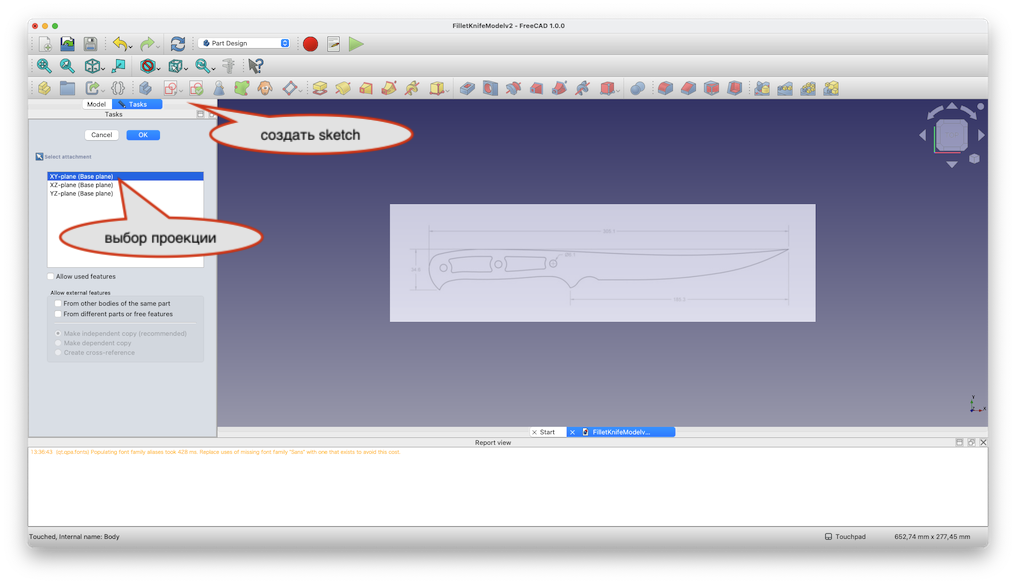Click the Save document icon
The width and height of the screenshot is (1016, 584).
pos(90,44)
